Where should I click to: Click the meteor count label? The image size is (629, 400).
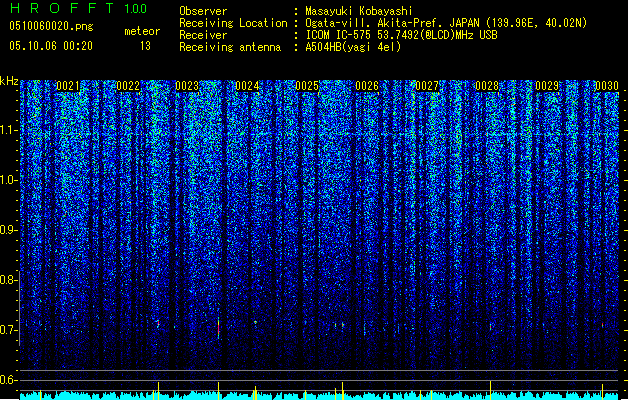tap(142, 31)
